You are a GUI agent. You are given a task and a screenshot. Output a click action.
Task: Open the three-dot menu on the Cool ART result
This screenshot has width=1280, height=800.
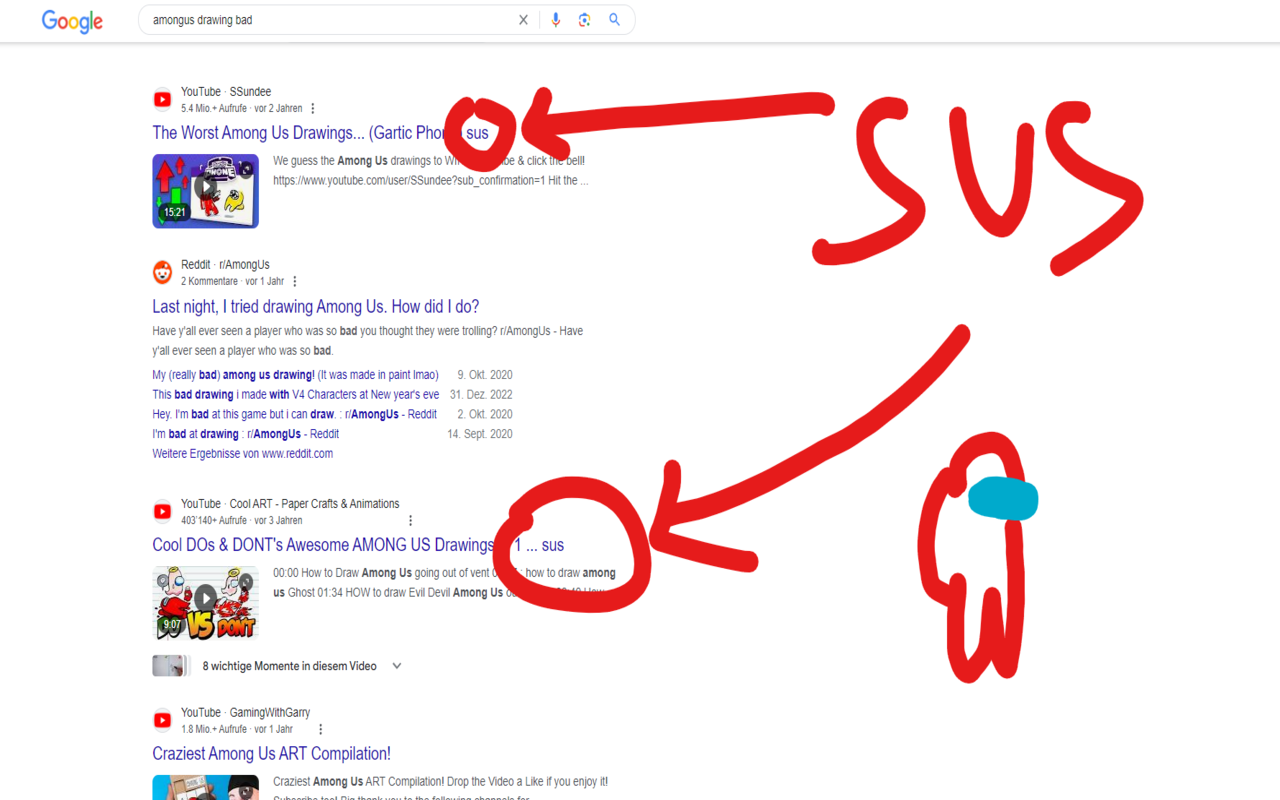tap(410, 520)
